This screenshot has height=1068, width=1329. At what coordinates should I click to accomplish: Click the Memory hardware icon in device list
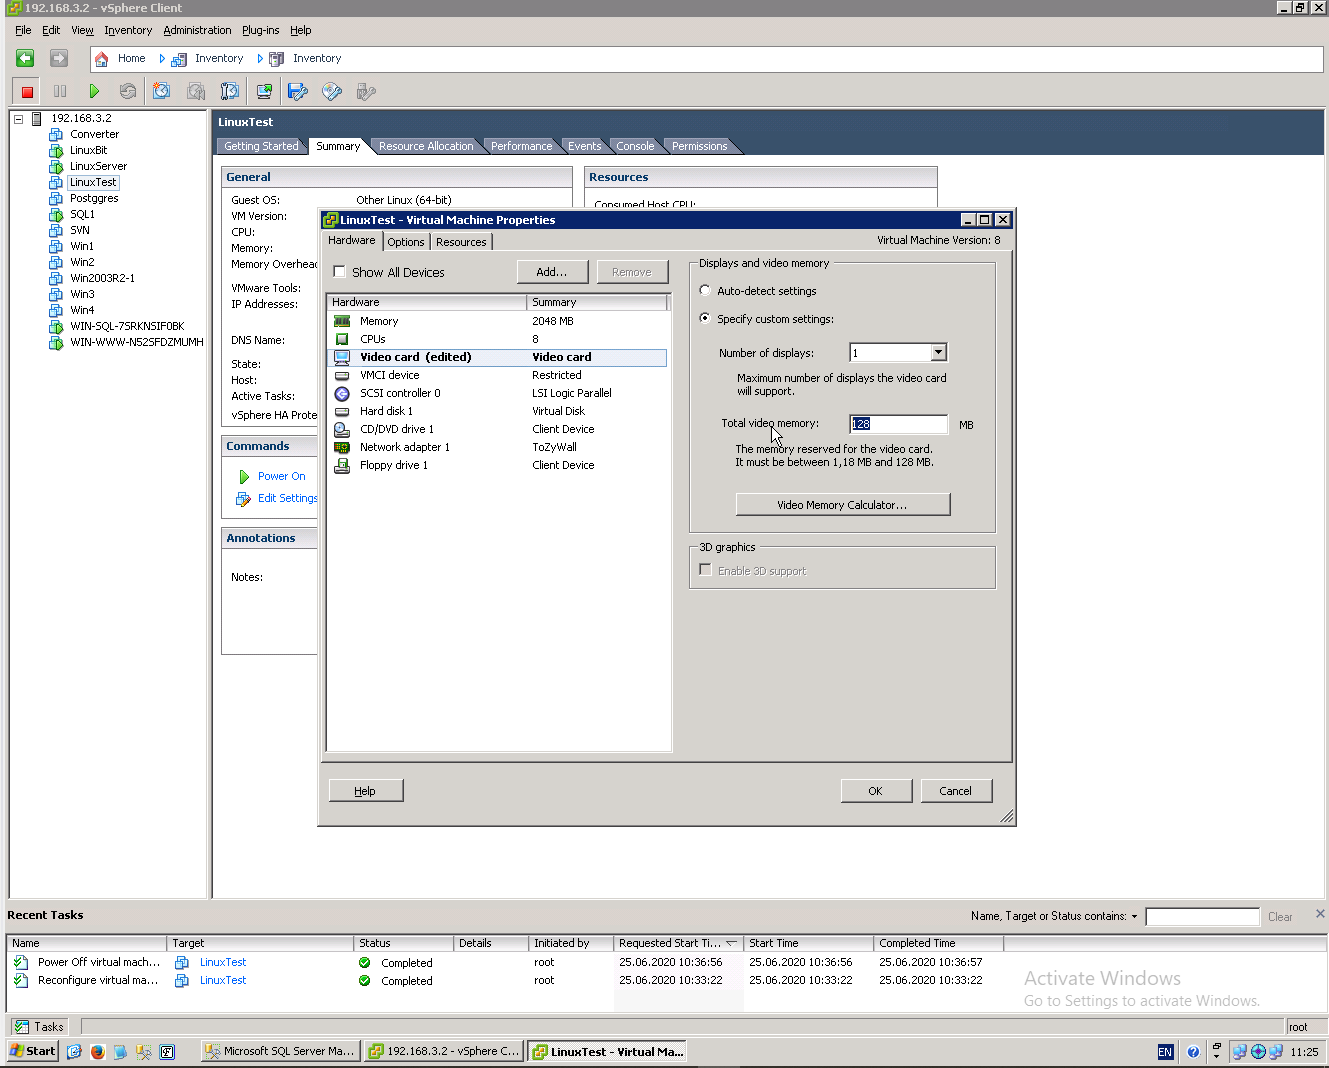(342, 321)
